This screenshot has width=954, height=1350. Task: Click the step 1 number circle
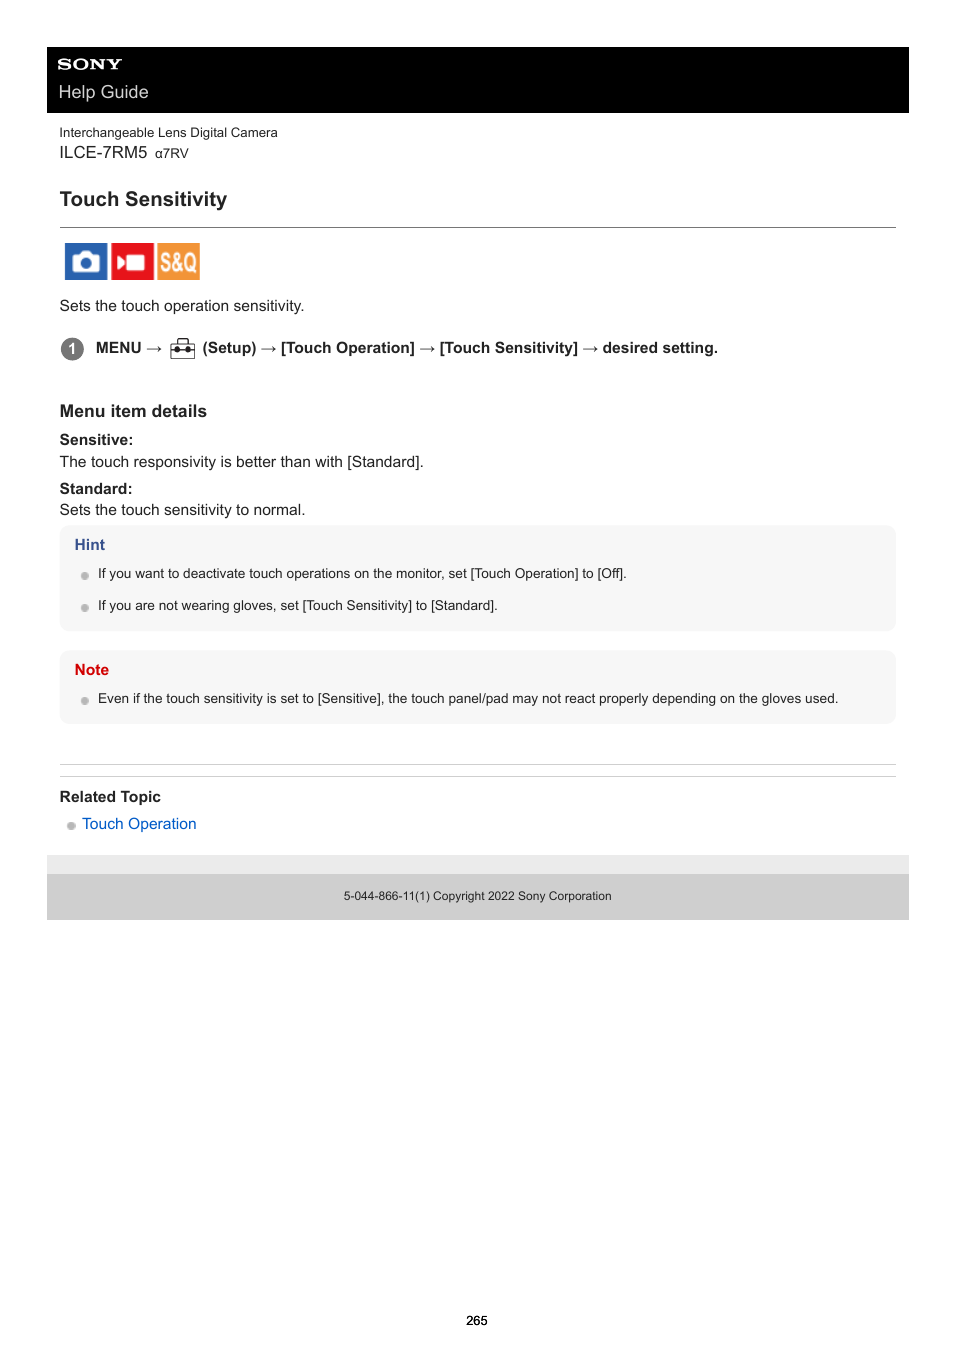tap(72, 349)
